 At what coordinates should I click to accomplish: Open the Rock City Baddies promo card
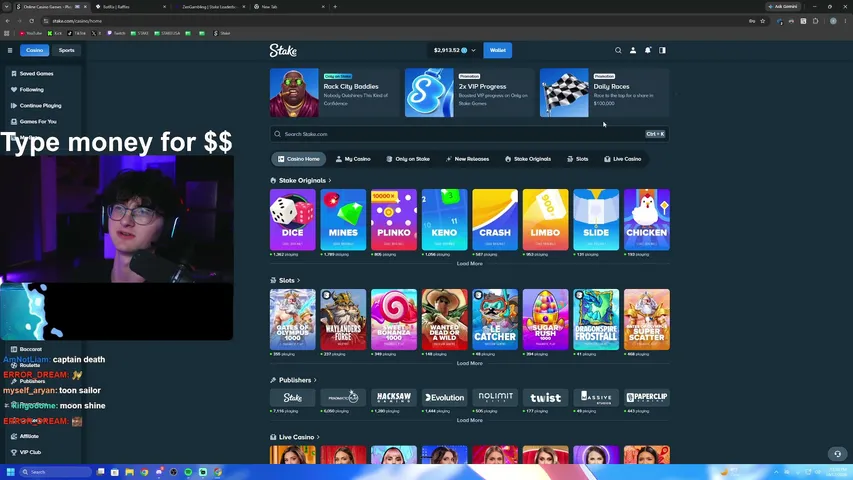click(334, 93)
